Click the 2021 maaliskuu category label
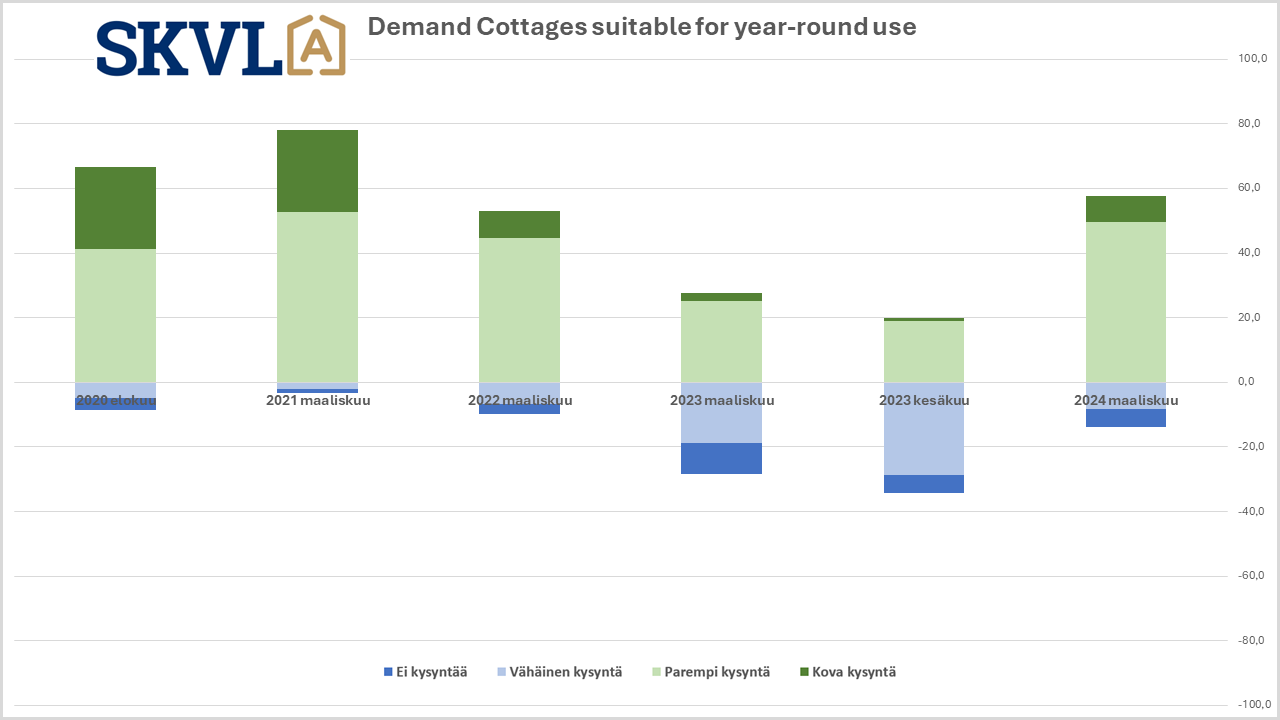The image size is (1280, 720). [317, 401]
